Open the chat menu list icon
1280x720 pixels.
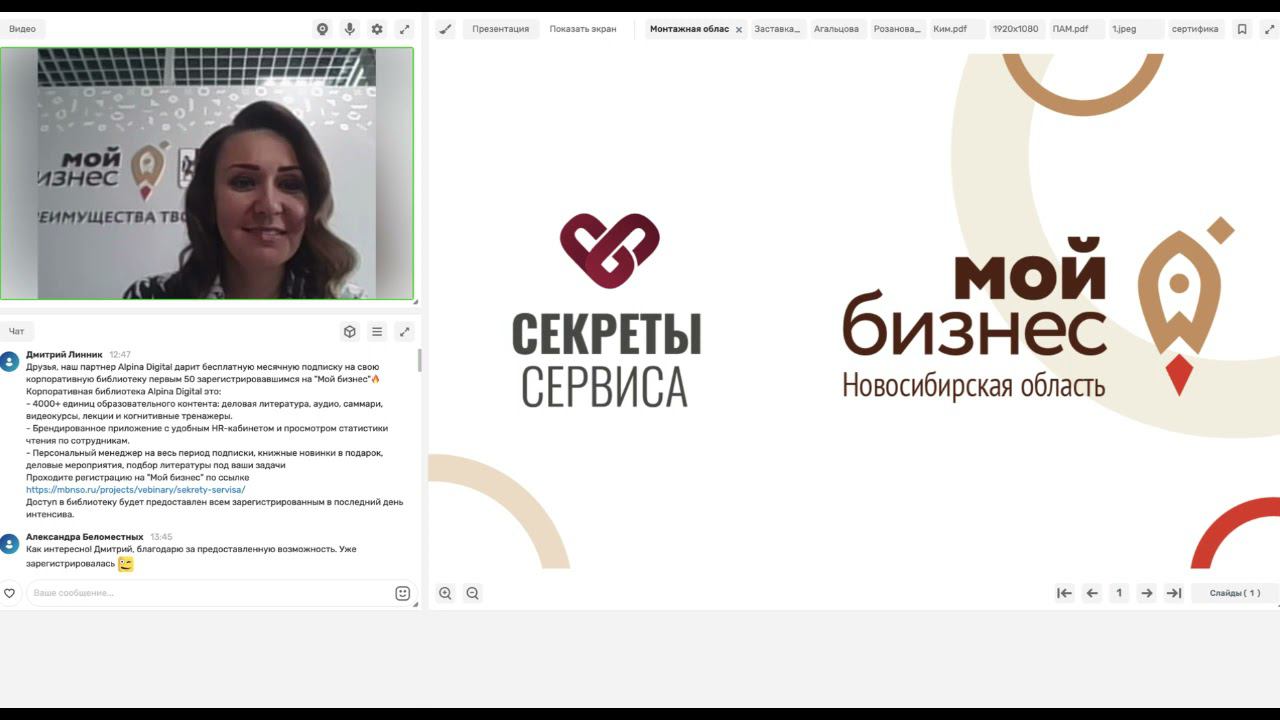click(377, 331)
